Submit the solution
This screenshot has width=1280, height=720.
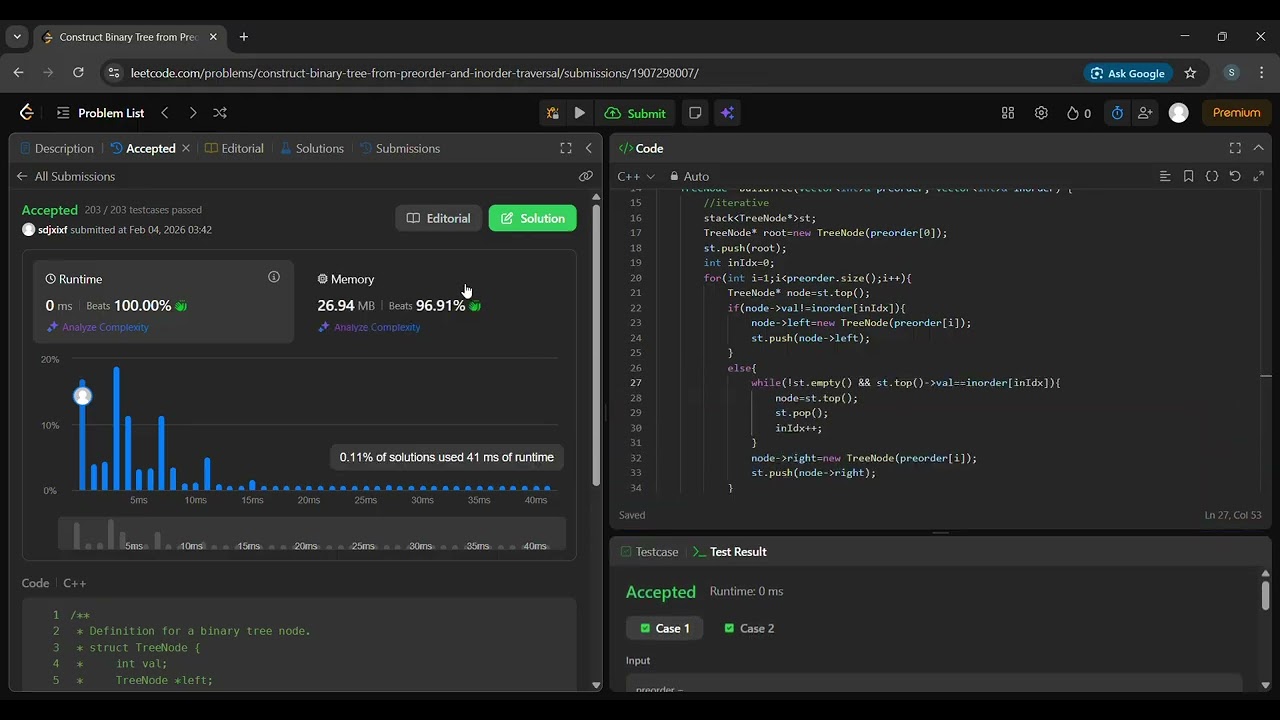click(x=636, y=113)
